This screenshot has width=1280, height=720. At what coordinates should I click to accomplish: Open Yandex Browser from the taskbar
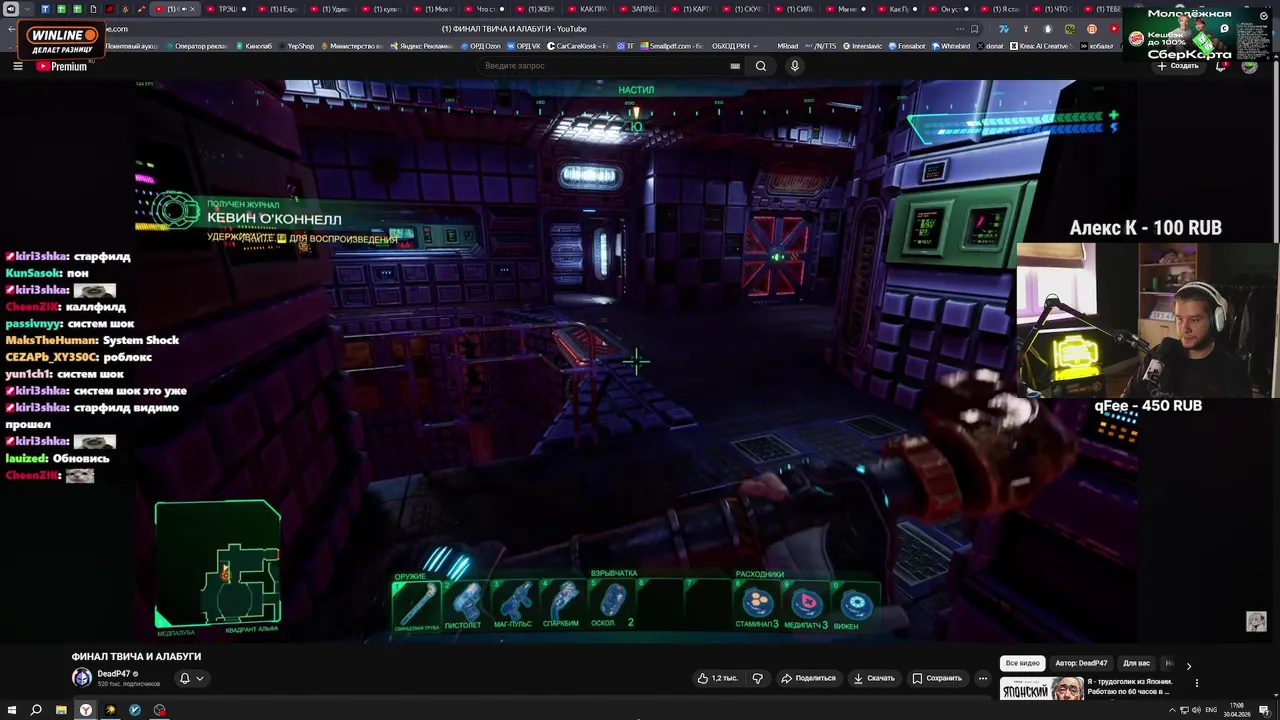[x=86, y=710]
